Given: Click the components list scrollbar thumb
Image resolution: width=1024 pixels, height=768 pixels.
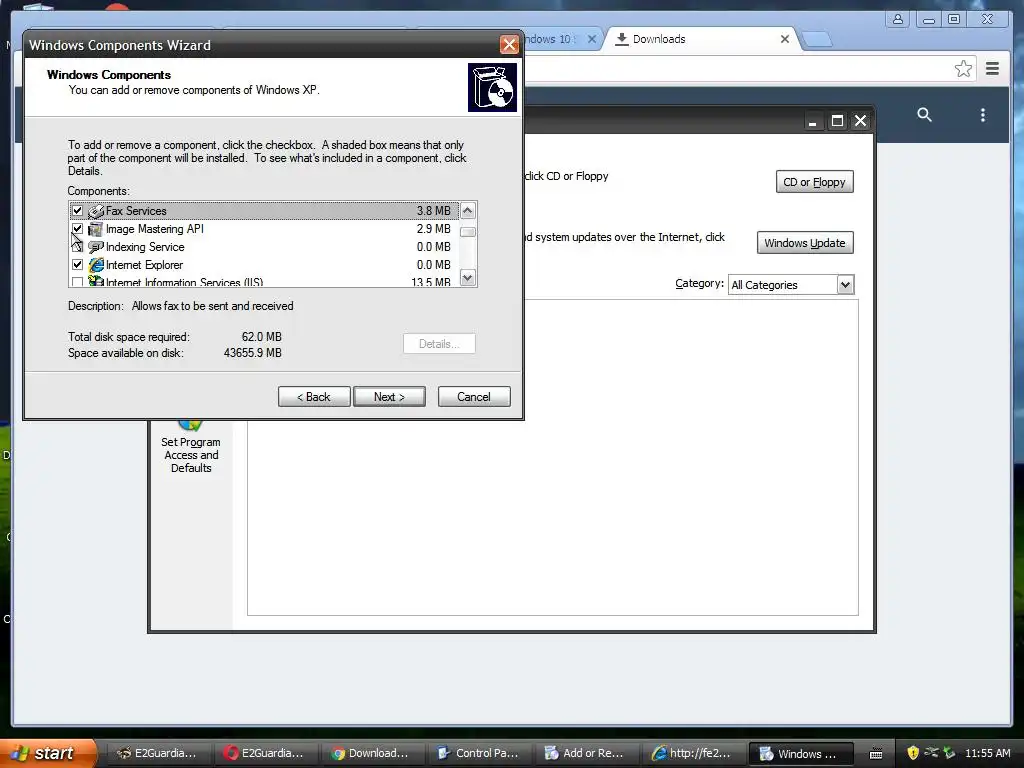Looking at the screenshot, I should coord(468,232).
